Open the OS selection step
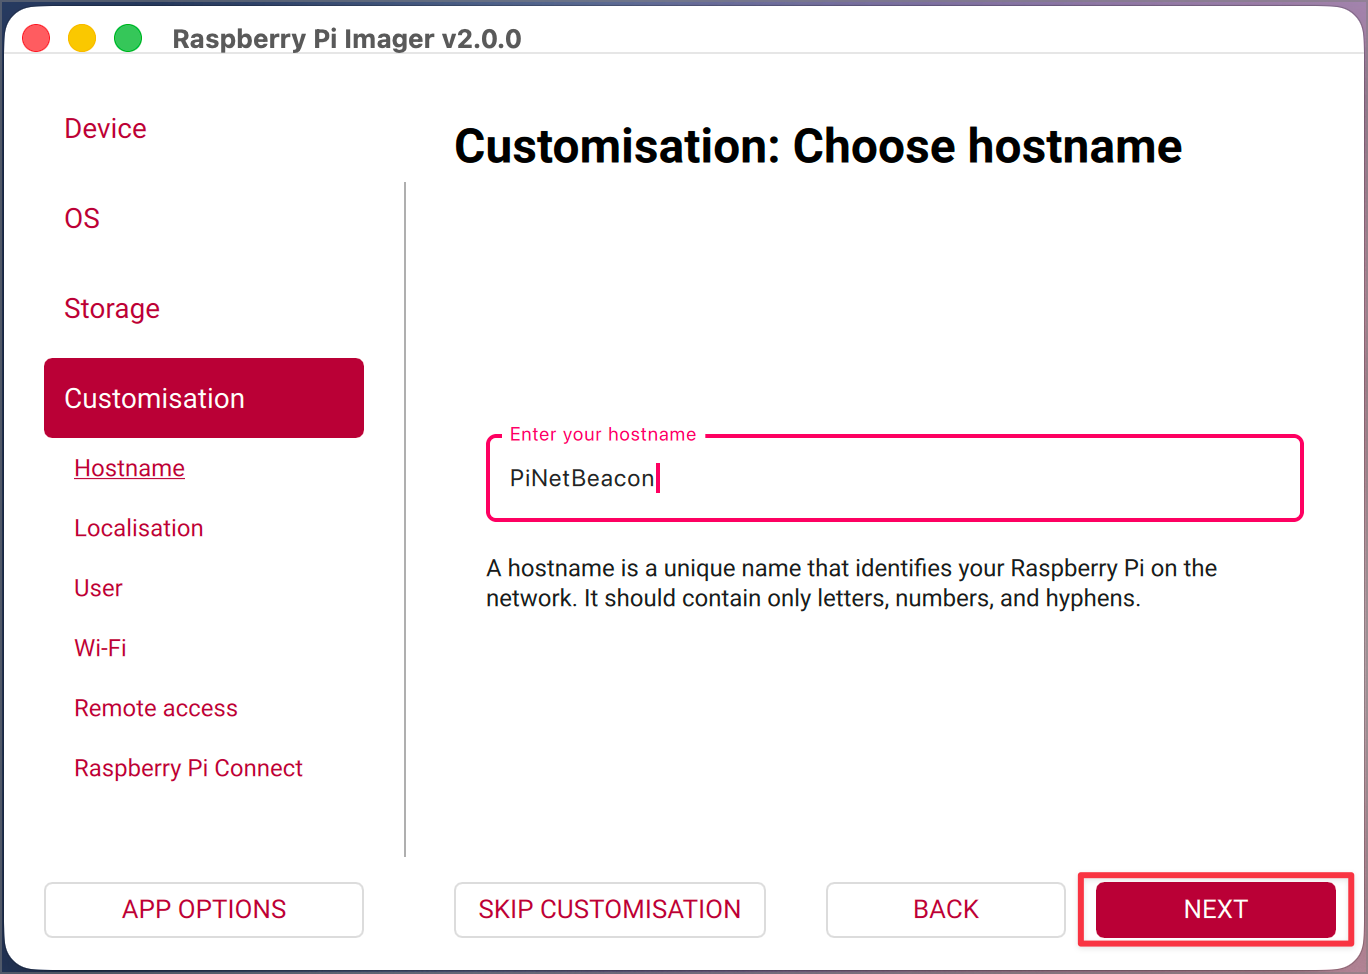The image size is (1368, 974). pyautogui.click(x=82, y=218)
